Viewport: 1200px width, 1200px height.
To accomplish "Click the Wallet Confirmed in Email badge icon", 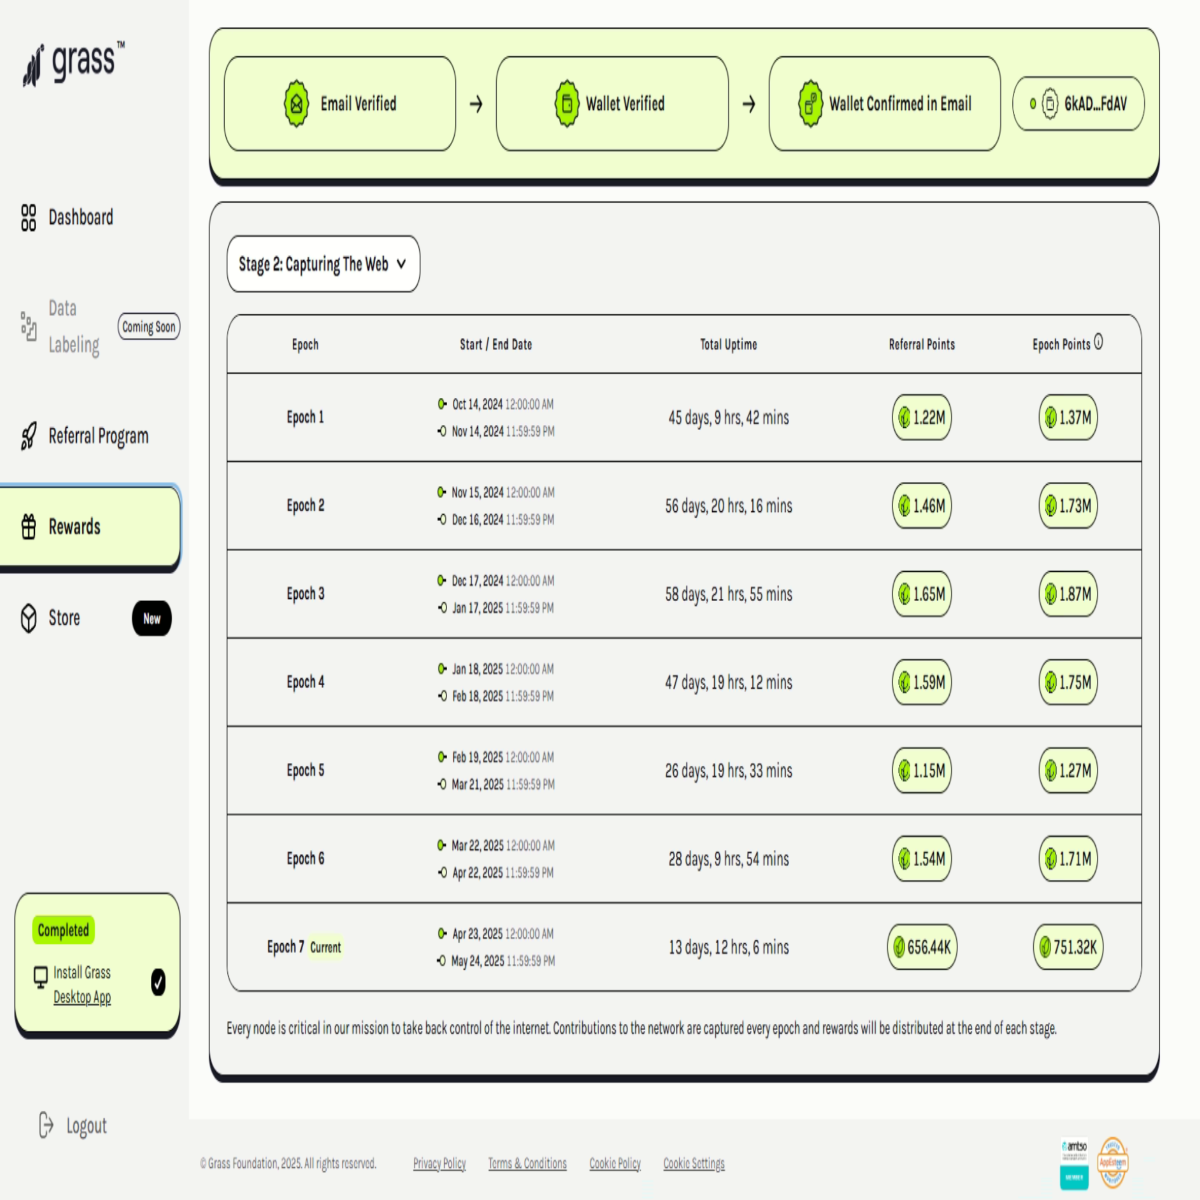I will click(810, 103).
